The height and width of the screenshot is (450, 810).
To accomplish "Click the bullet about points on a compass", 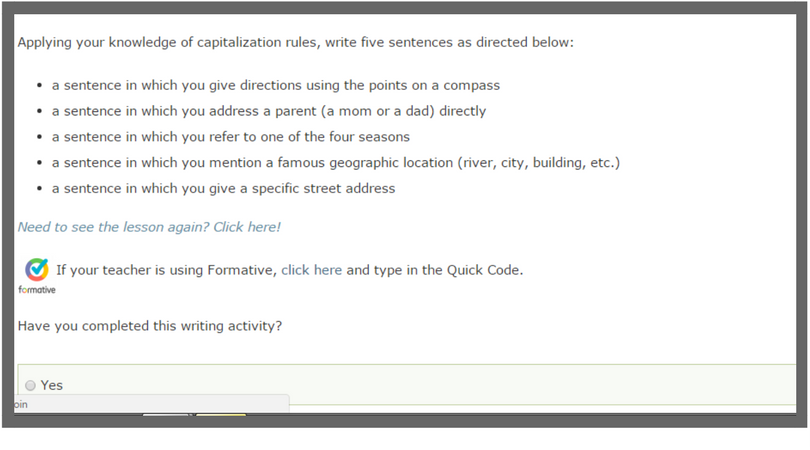I will point(276,85).
